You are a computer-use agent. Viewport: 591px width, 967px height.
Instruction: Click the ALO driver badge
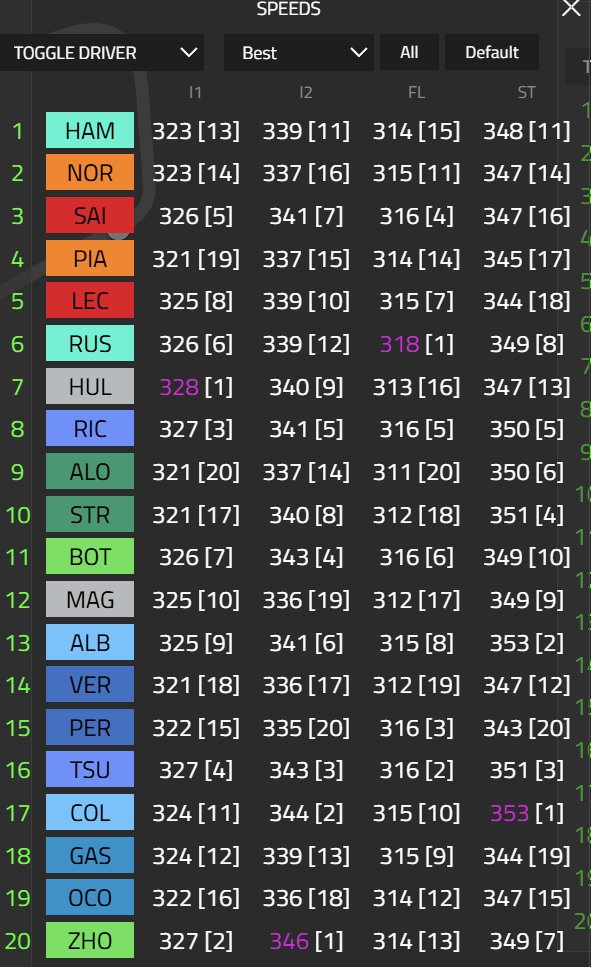click(x=90, y=471)
